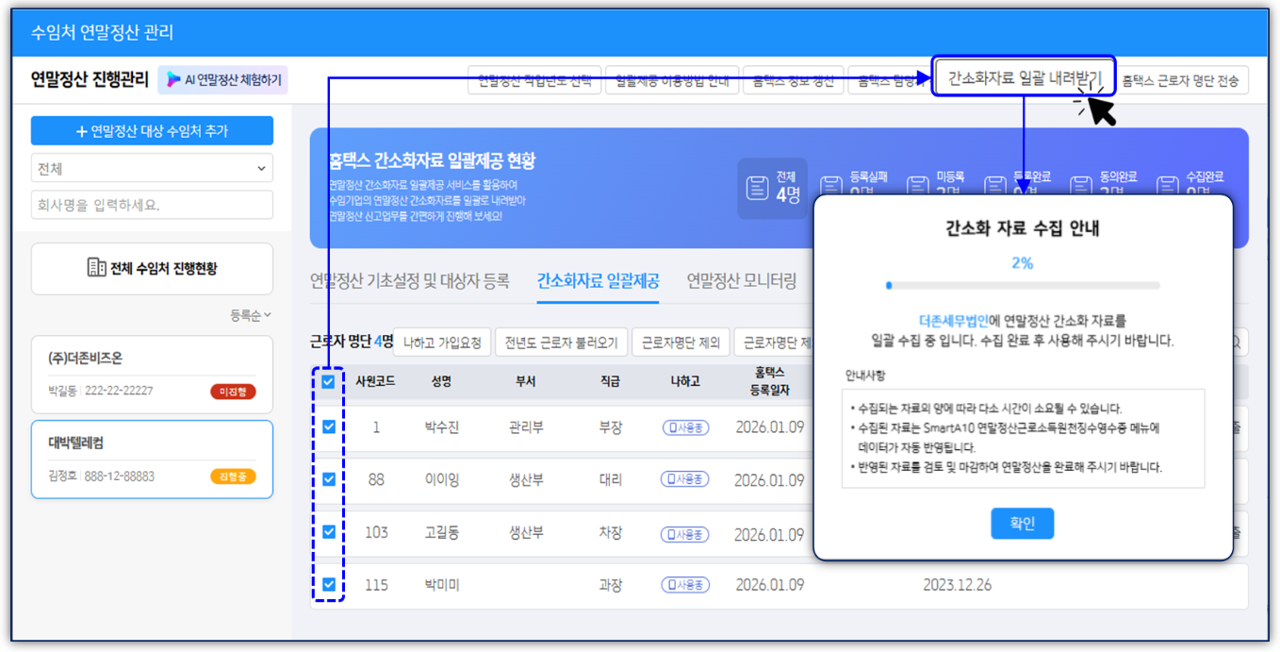Click the 홈택스 등록일자 column header
Viewport: 1280px width, 652px height.
[x=769, y=381]
